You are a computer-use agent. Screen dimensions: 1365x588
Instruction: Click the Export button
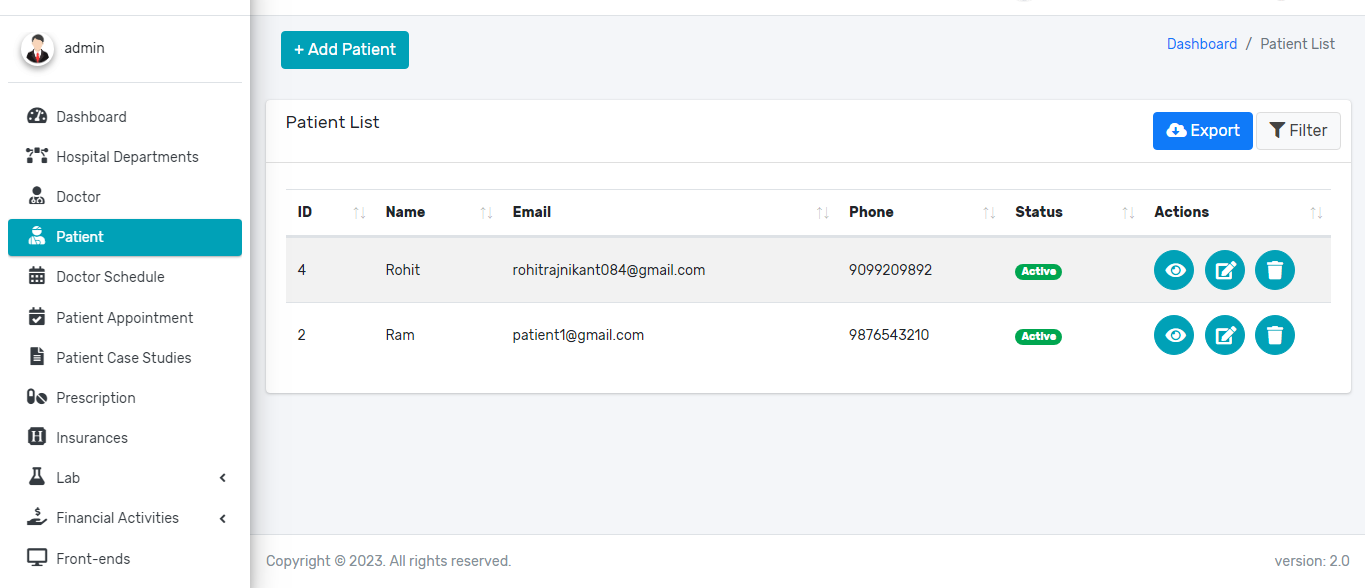1202,130
